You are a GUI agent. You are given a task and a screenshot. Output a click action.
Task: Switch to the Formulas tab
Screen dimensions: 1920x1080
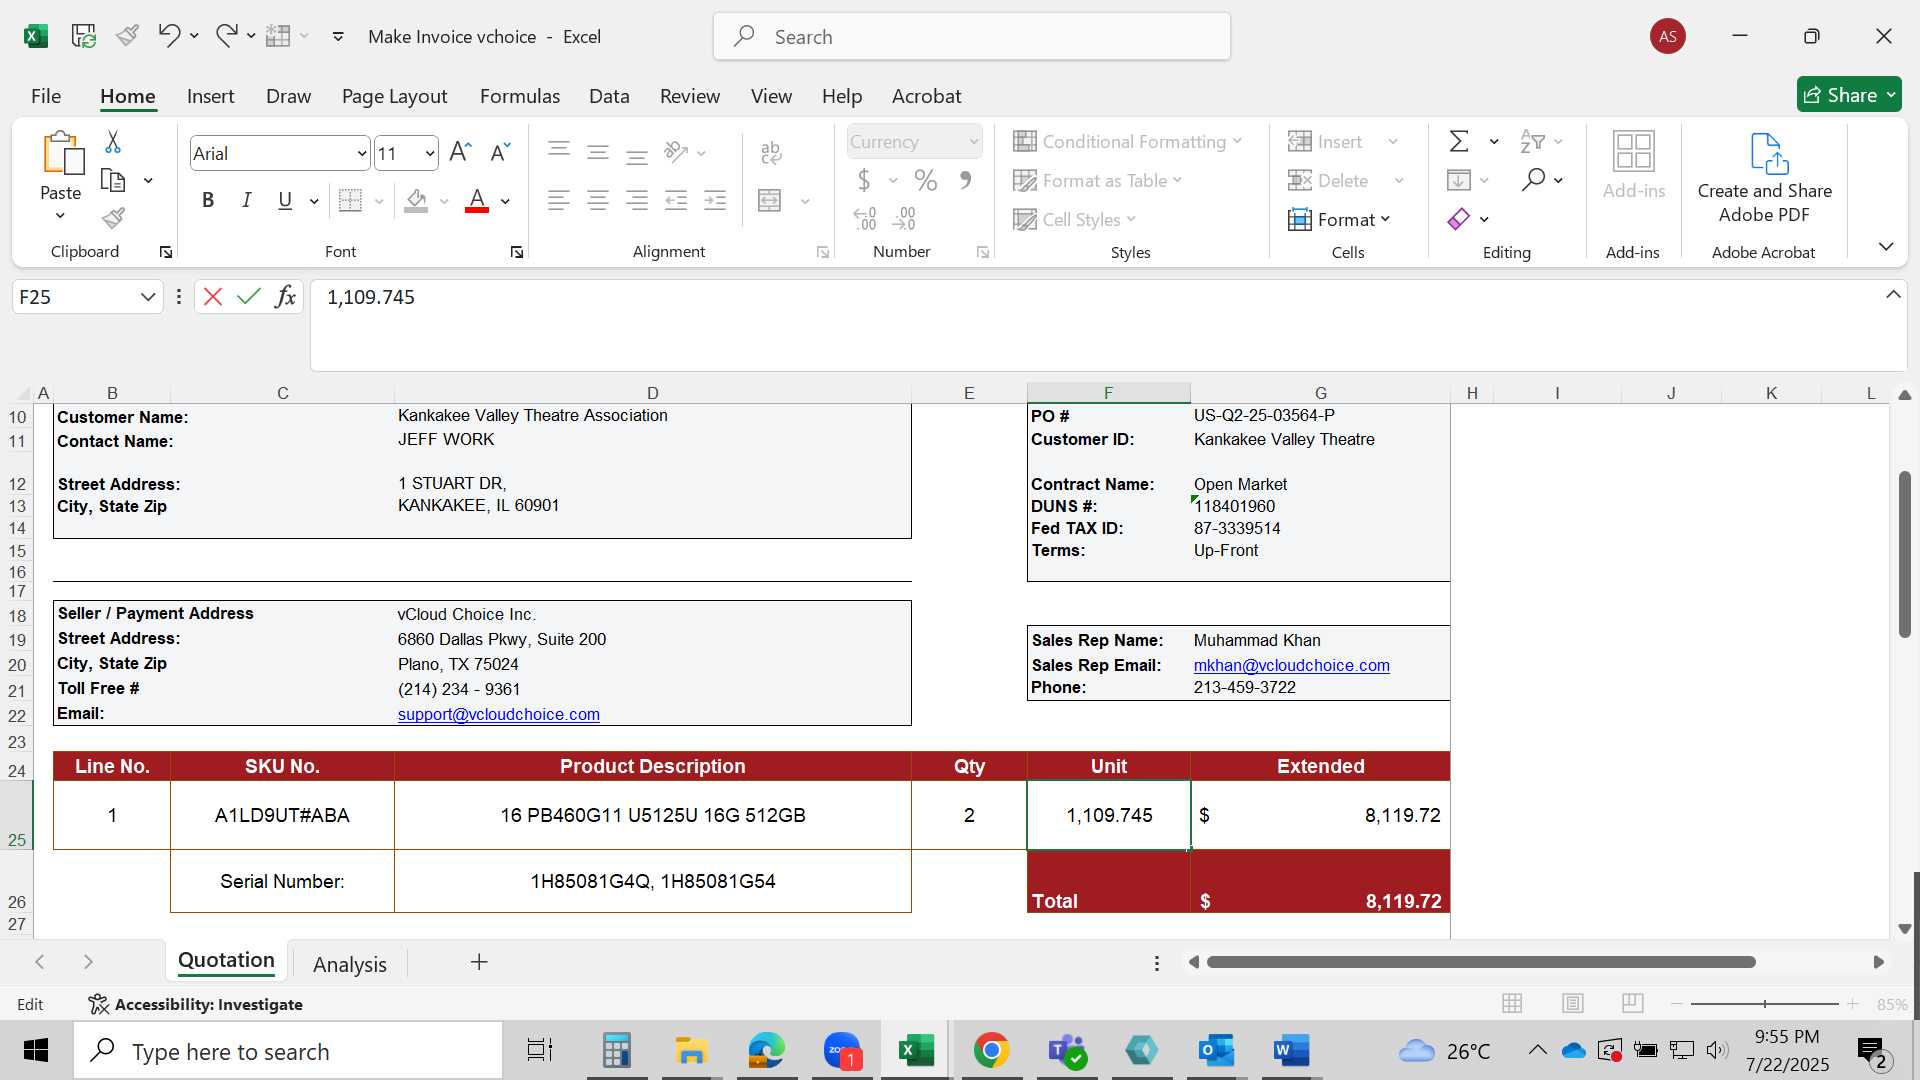pyautogui.click(x=519, y=96)
